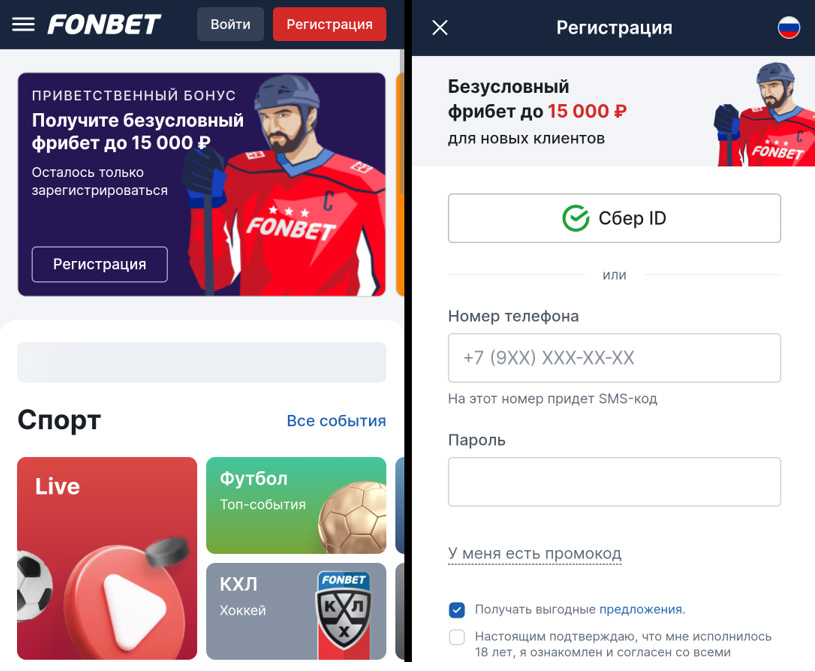Viewport: 815px width, 671px height.
Task: Expand "У меня есть промокод"
Action: [535, 554]
